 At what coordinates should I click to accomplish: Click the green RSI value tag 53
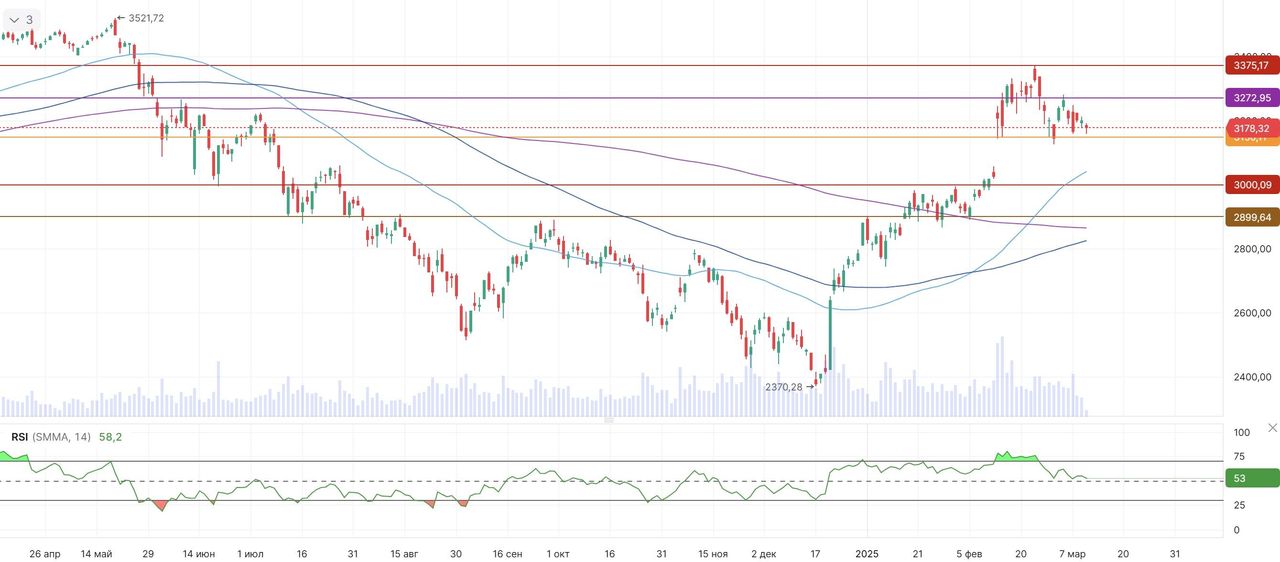[x=1251, y=478]
